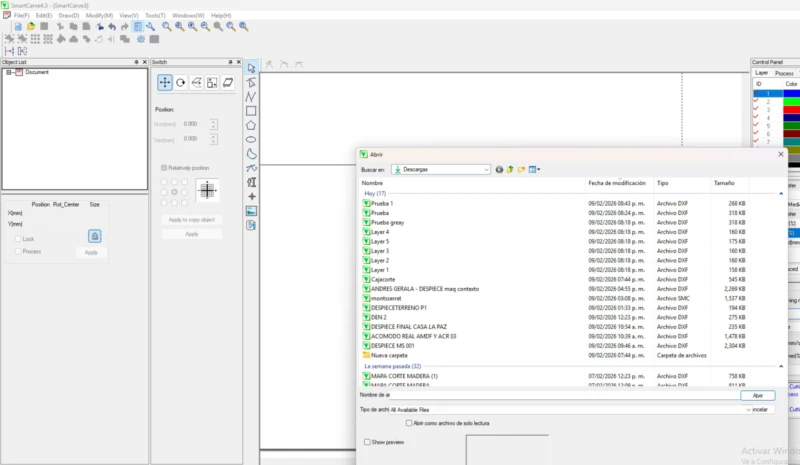Enable Show preview checkbox

(x=367, y=442)
